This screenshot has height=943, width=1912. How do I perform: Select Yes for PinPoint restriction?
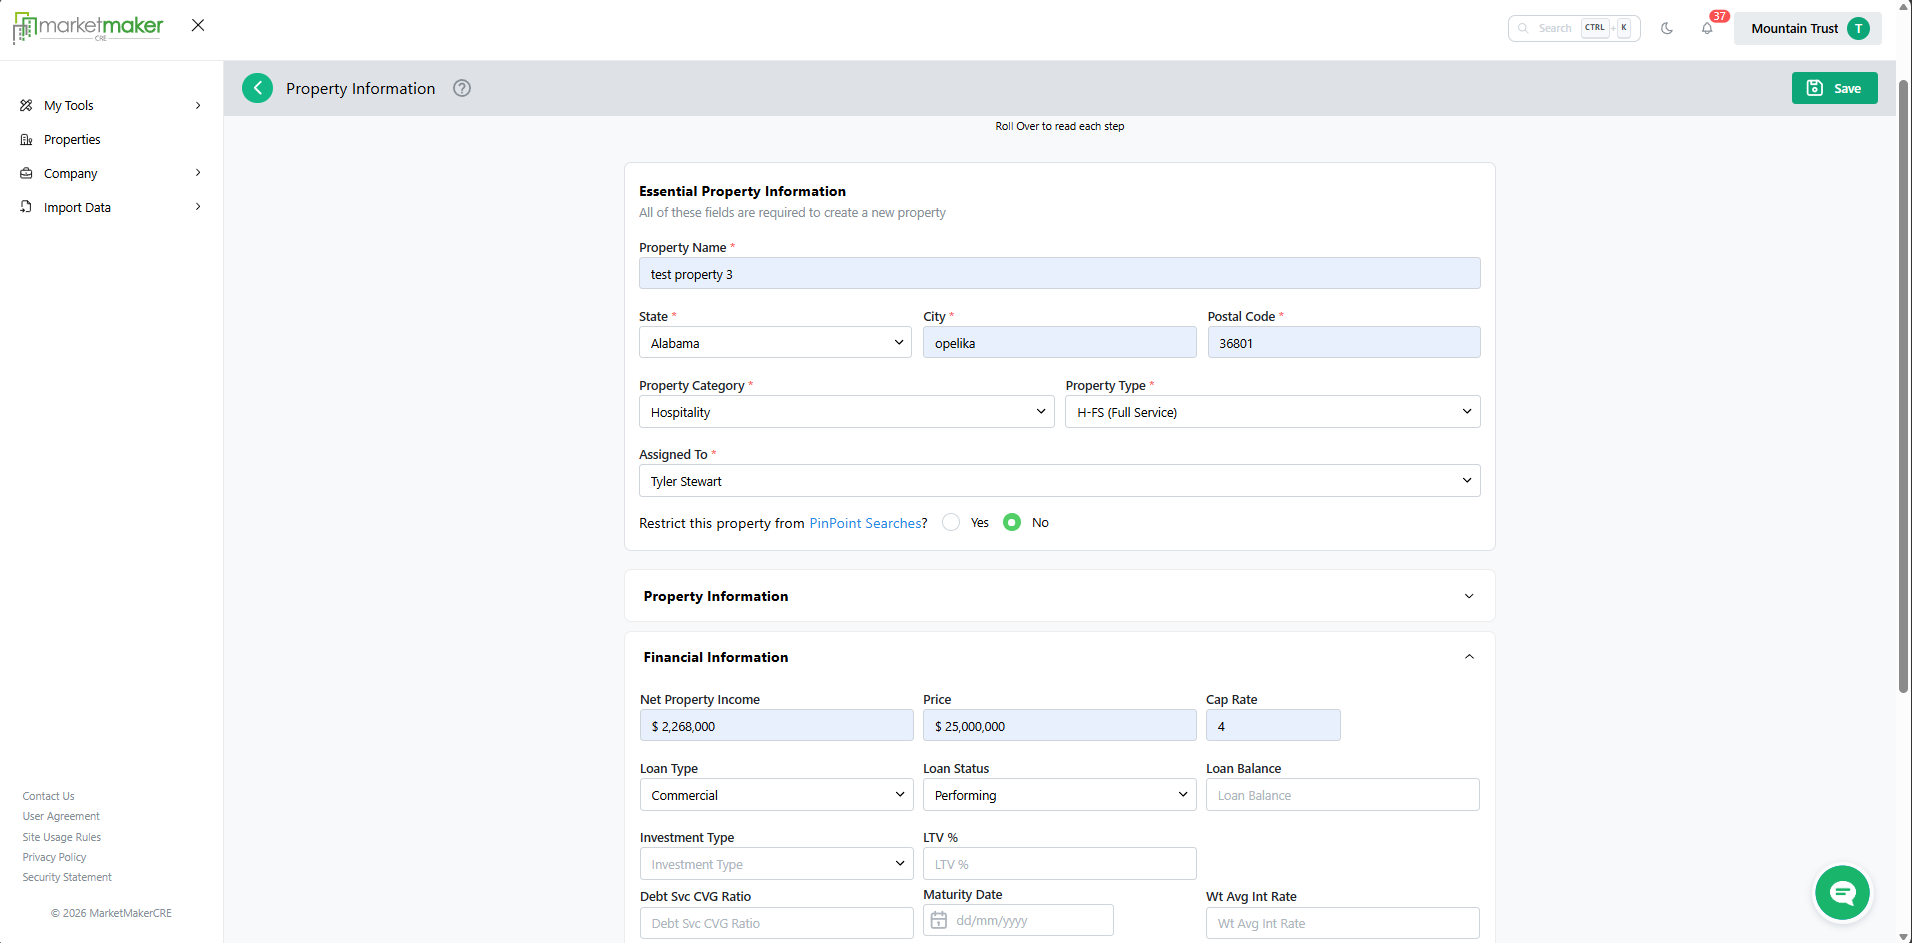point(951,522)
